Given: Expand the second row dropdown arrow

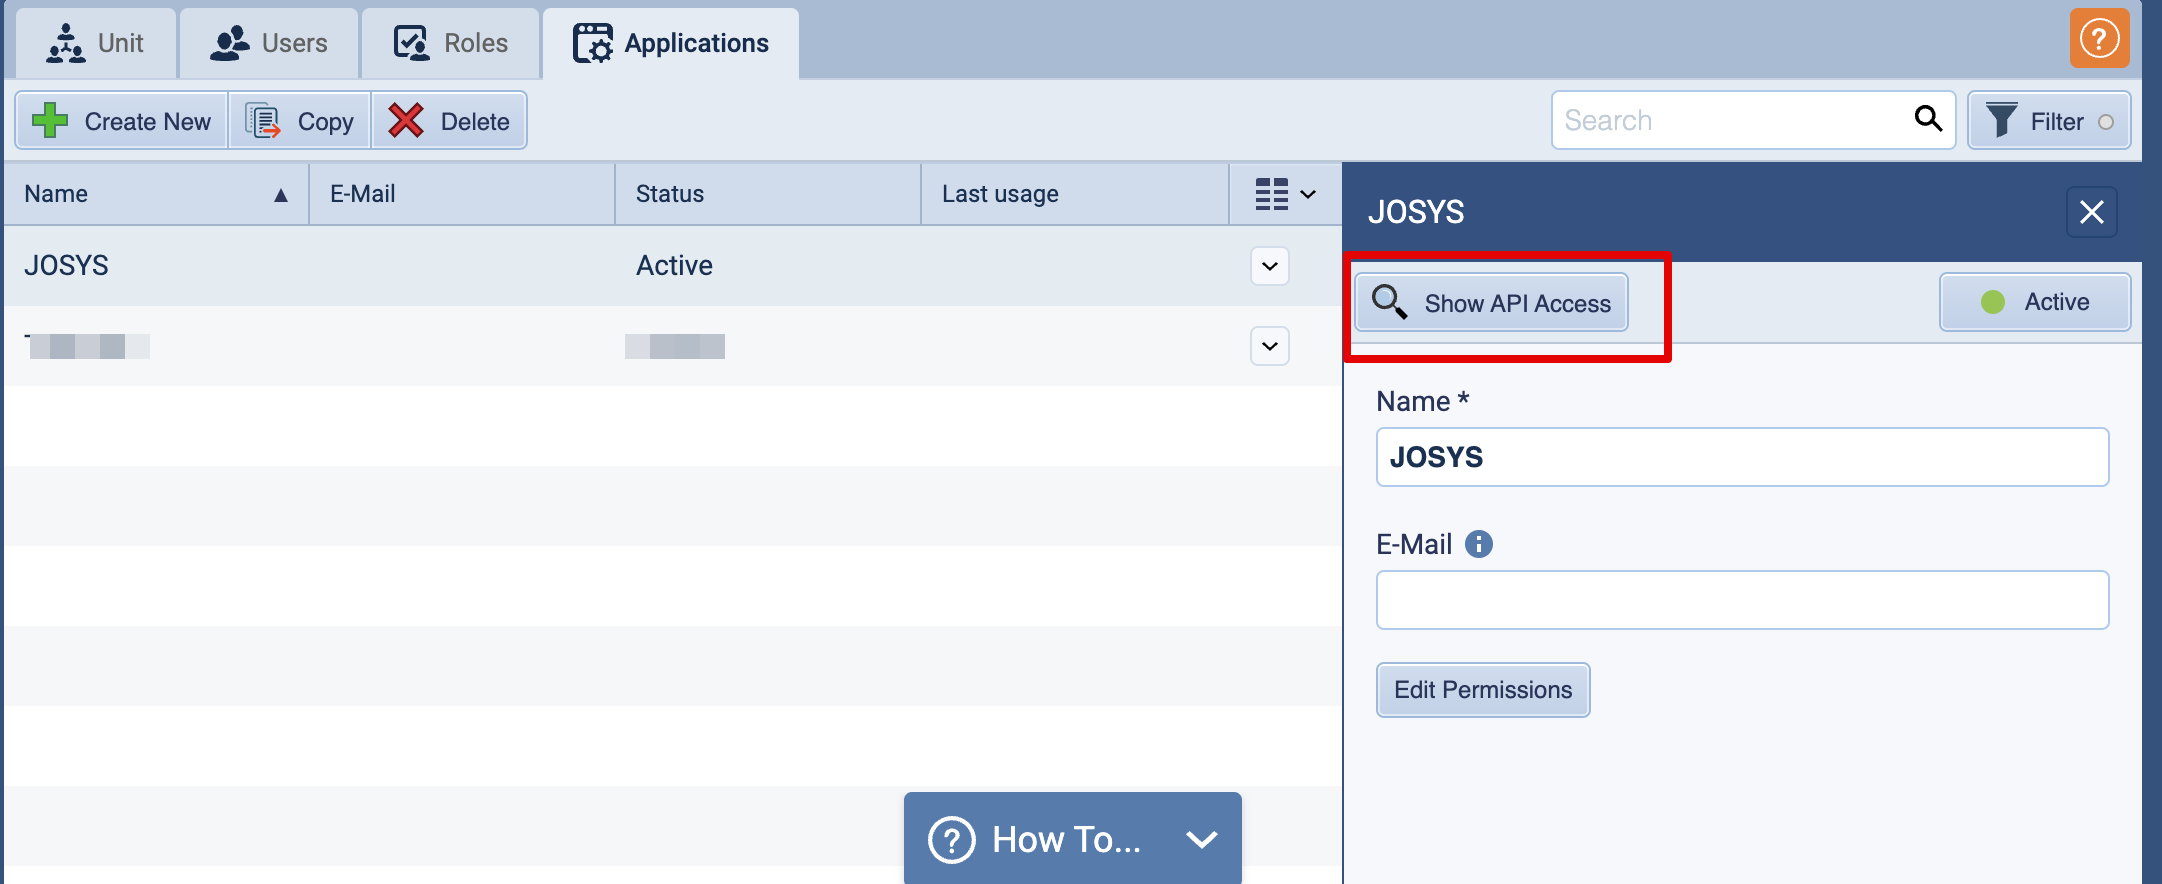Looking at the screenshot, I should 1269,346.
